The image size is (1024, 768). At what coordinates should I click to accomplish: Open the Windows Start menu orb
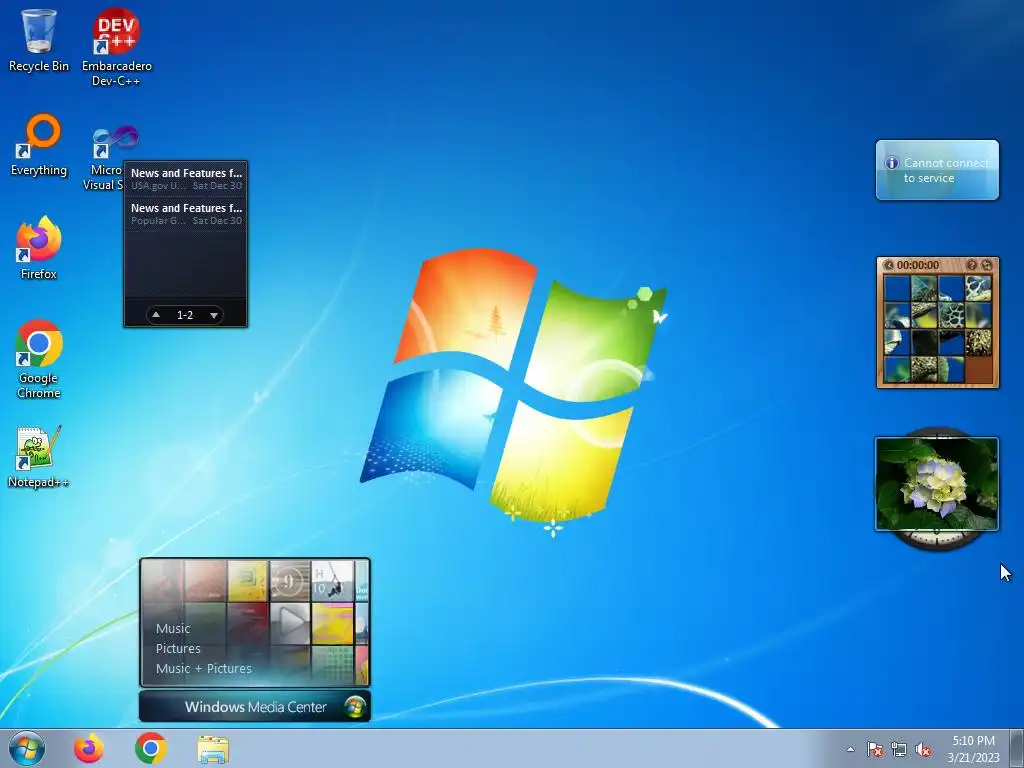pos(27,748)
